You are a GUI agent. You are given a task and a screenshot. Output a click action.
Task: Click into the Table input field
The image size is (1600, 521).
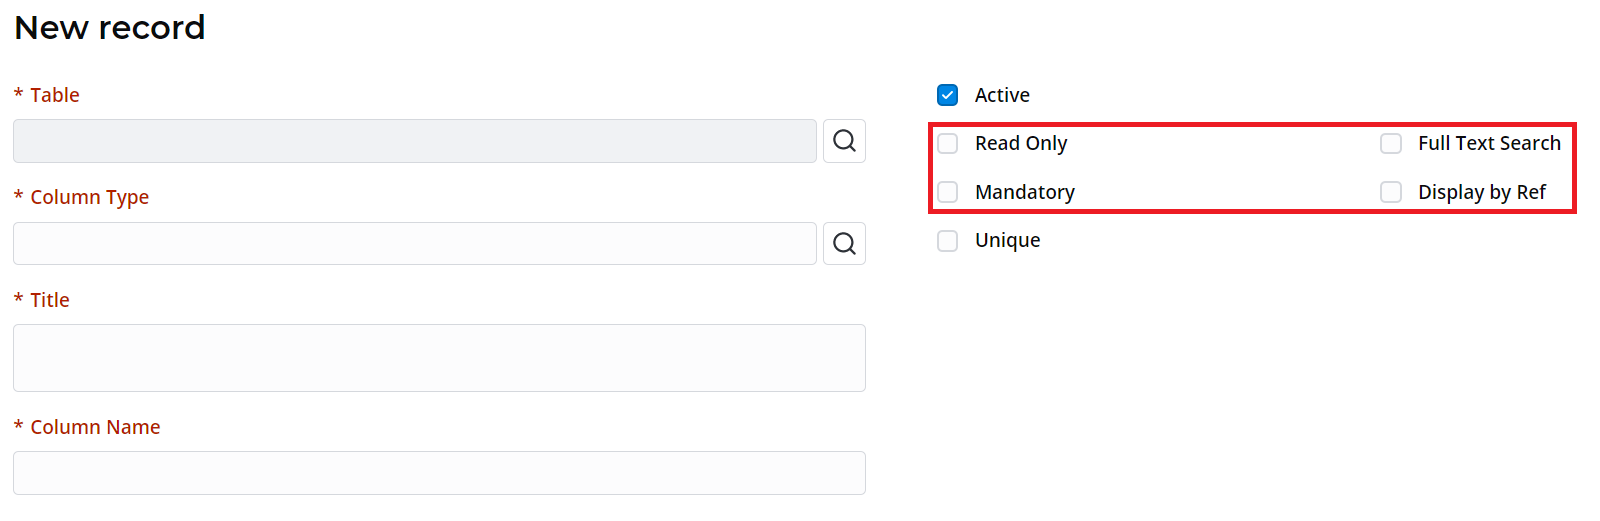[x=414, y=141]
